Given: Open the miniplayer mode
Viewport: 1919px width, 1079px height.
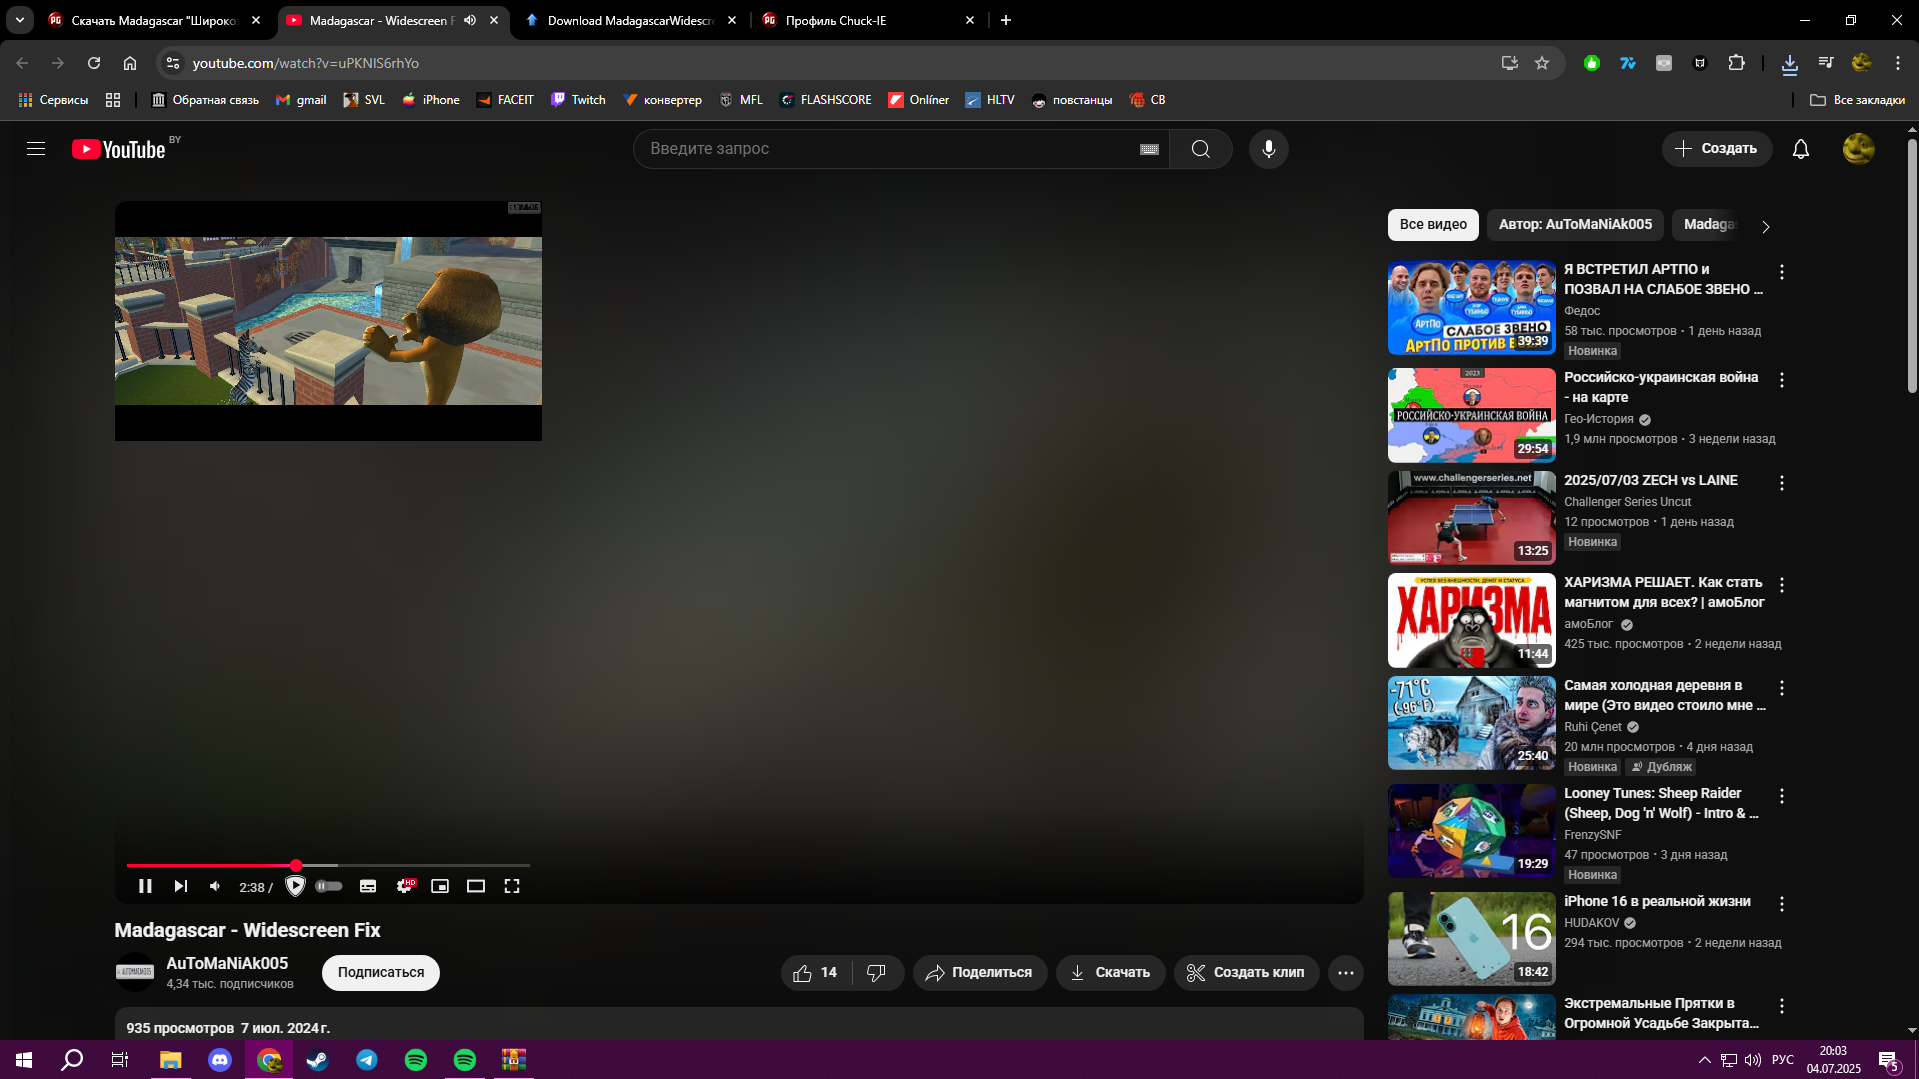Looking at the screenshot, I should point(440,886).
